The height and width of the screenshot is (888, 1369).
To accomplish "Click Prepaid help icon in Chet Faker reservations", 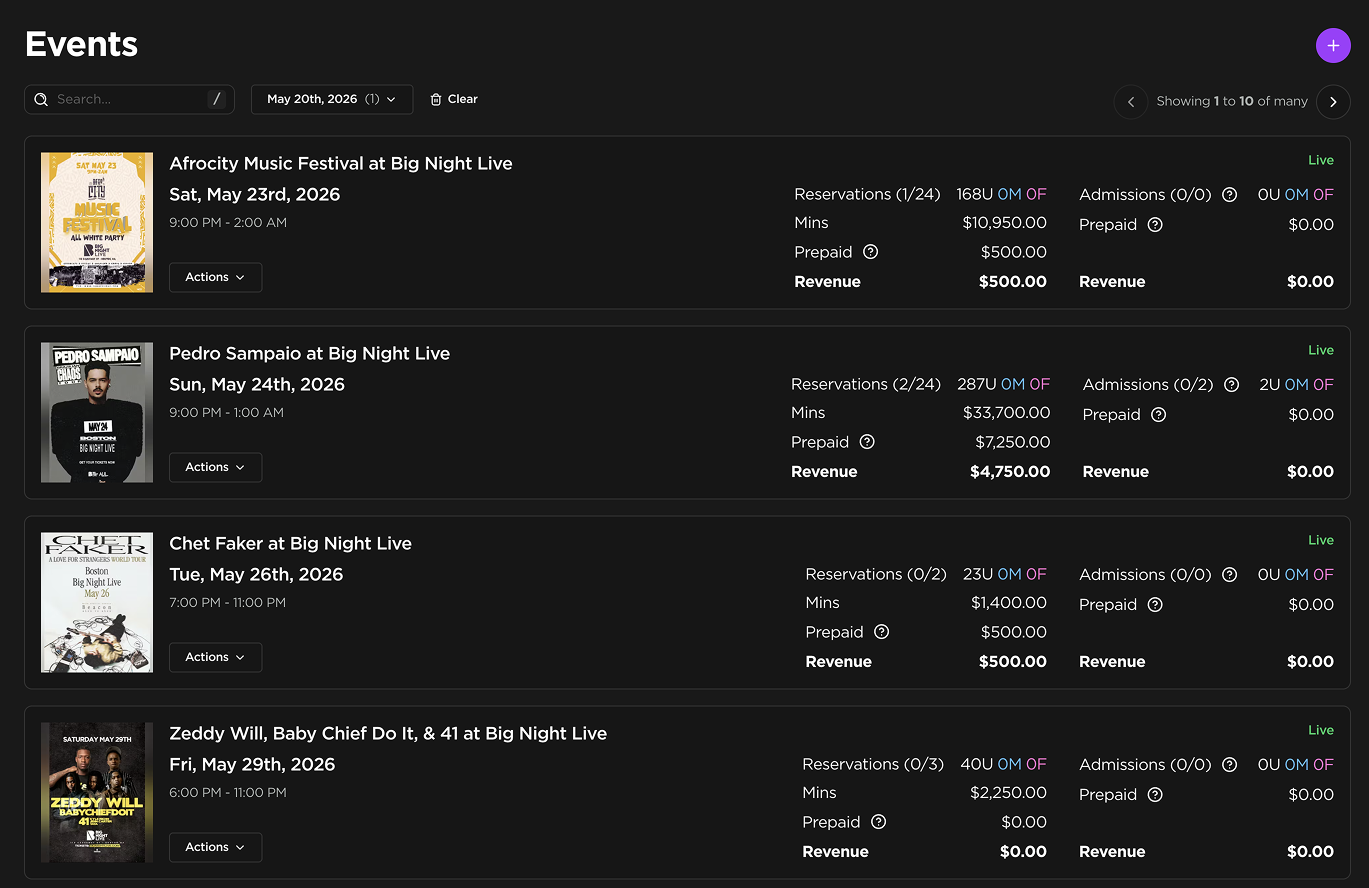I will [x=882, y=632].
